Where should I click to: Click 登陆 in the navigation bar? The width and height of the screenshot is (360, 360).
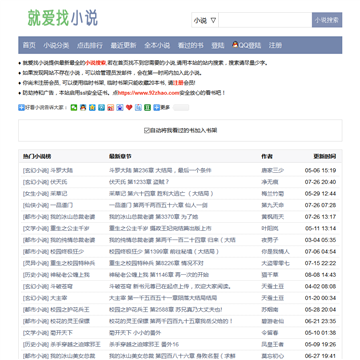point(218,45)
